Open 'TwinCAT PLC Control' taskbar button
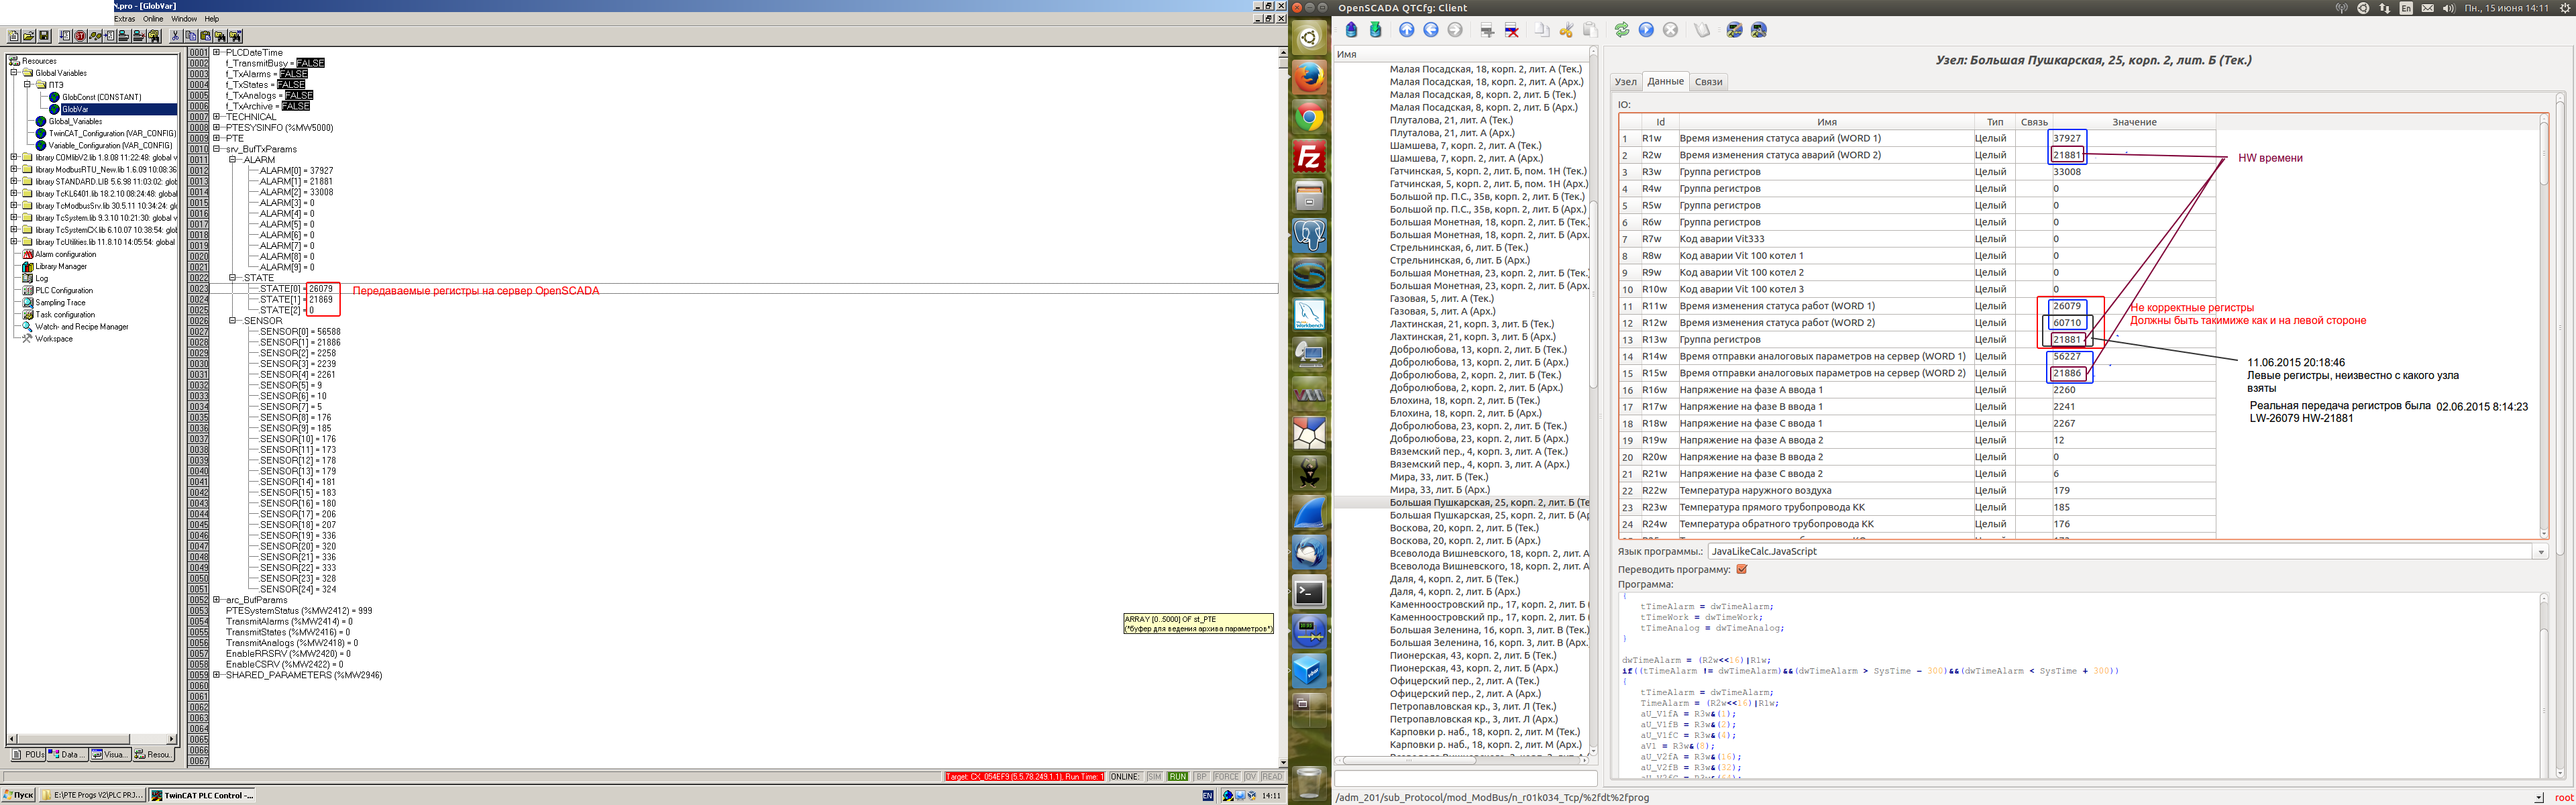 202,796
